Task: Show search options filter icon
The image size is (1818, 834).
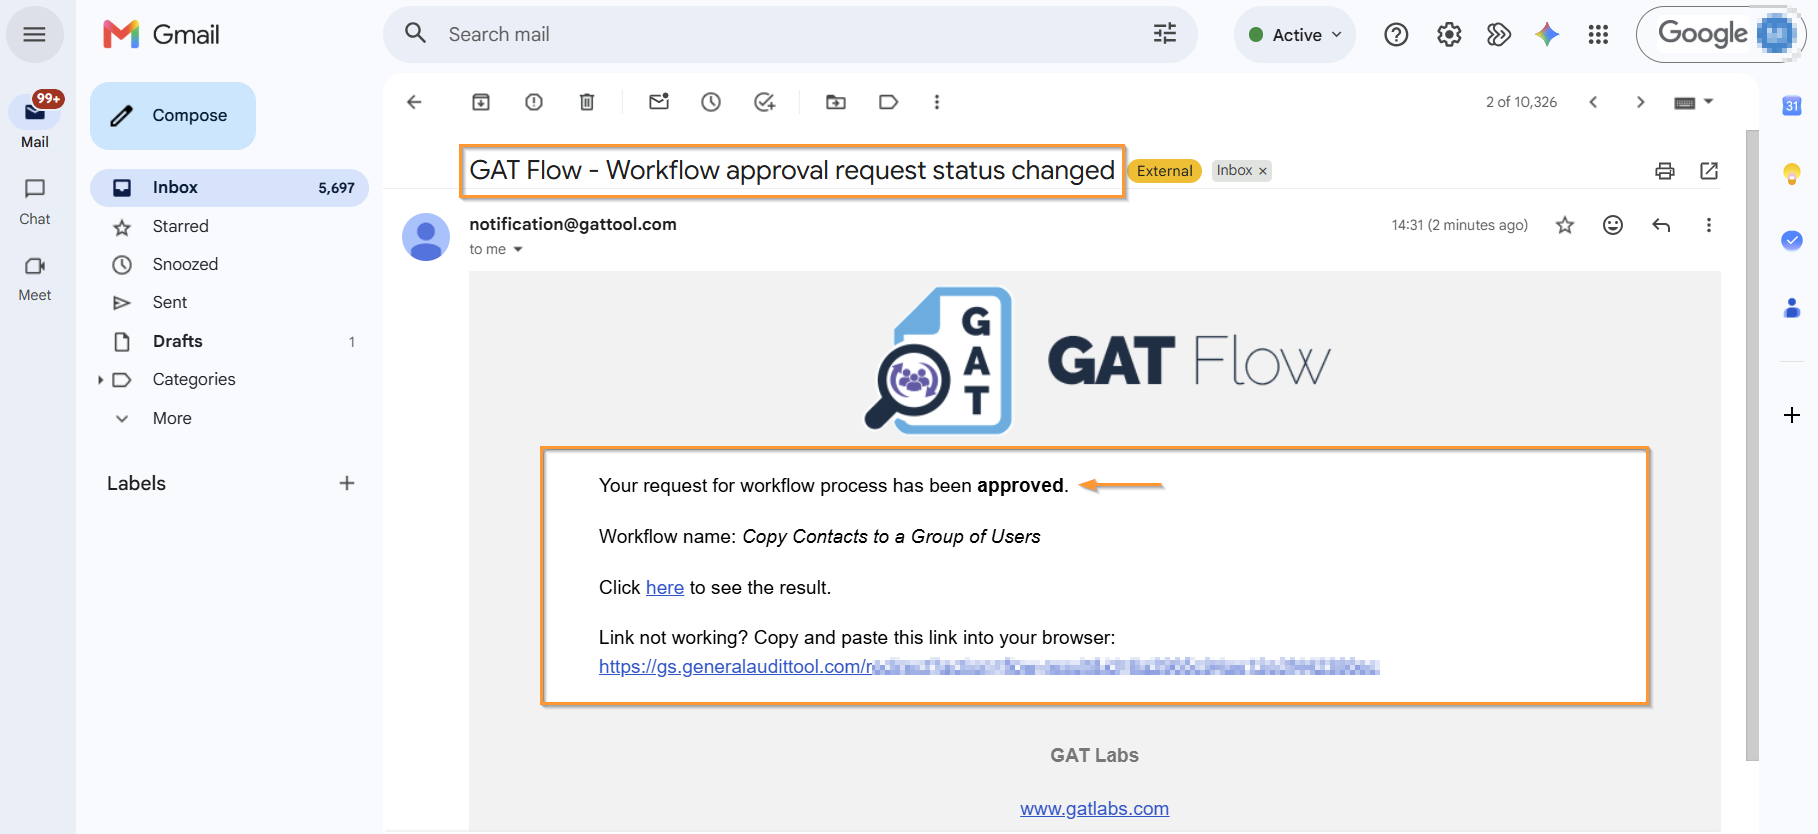Action: click(1165, 34)
